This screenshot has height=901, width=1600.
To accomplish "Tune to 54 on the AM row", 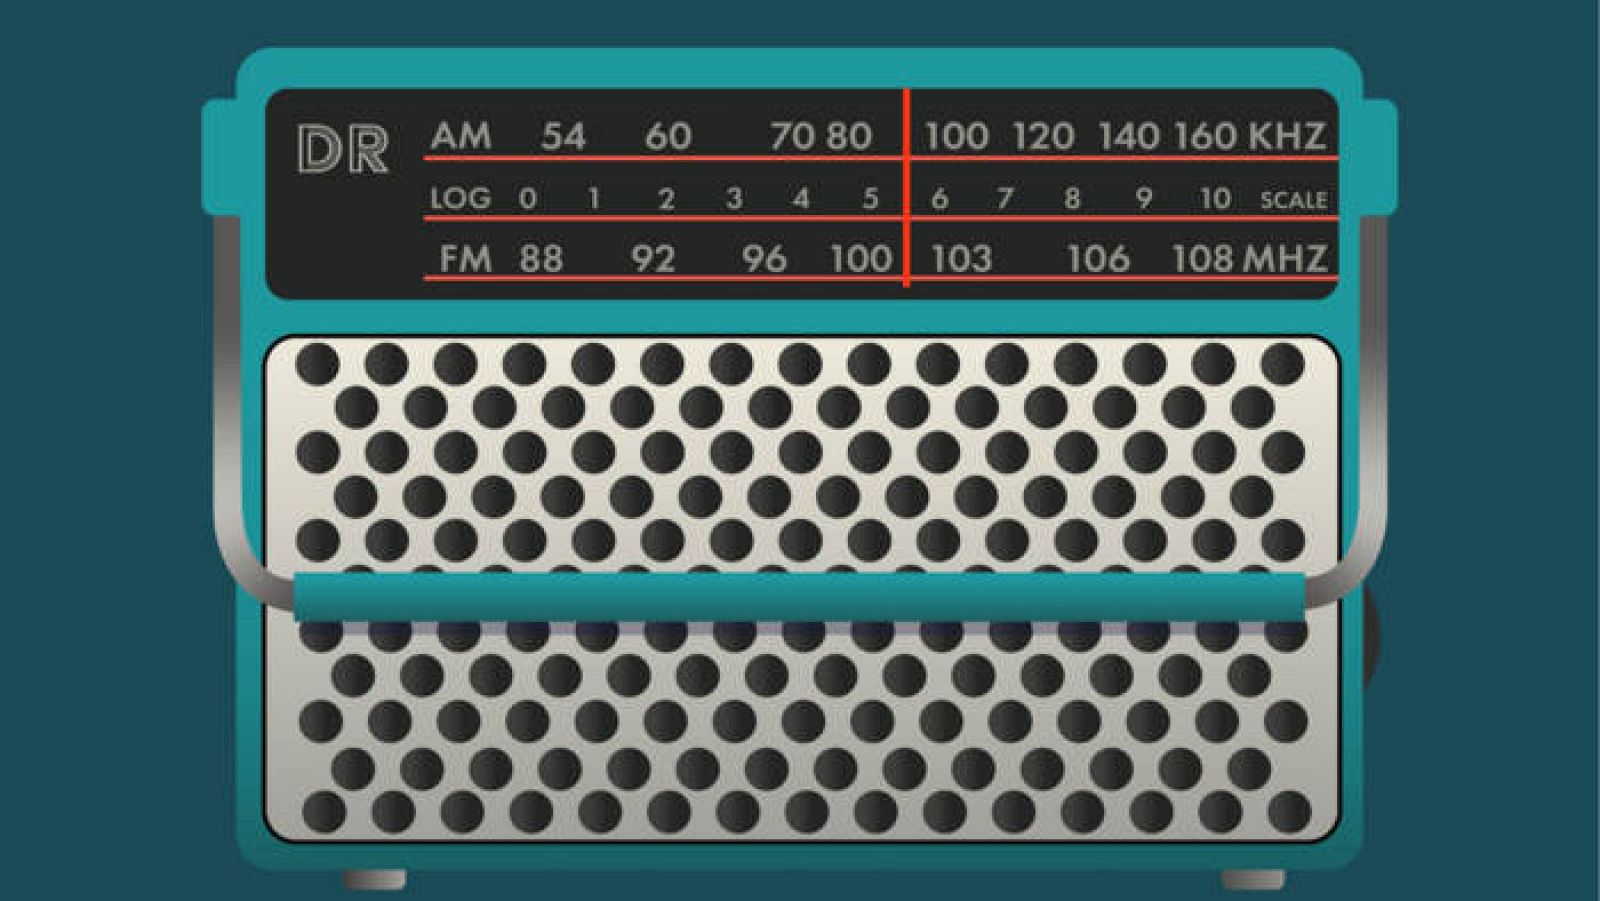I will click(x=563, y=136).
